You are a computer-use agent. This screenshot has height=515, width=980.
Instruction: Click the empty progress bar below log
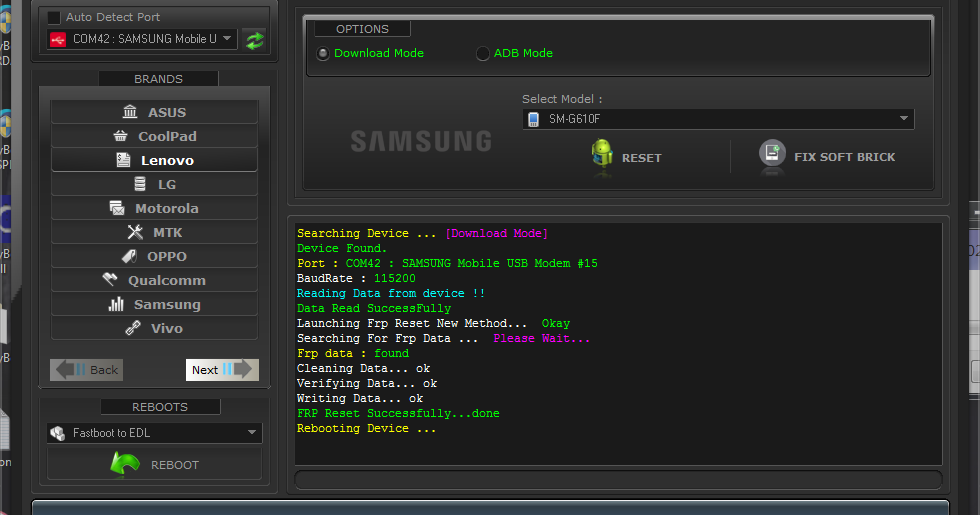tap(618, 480)
